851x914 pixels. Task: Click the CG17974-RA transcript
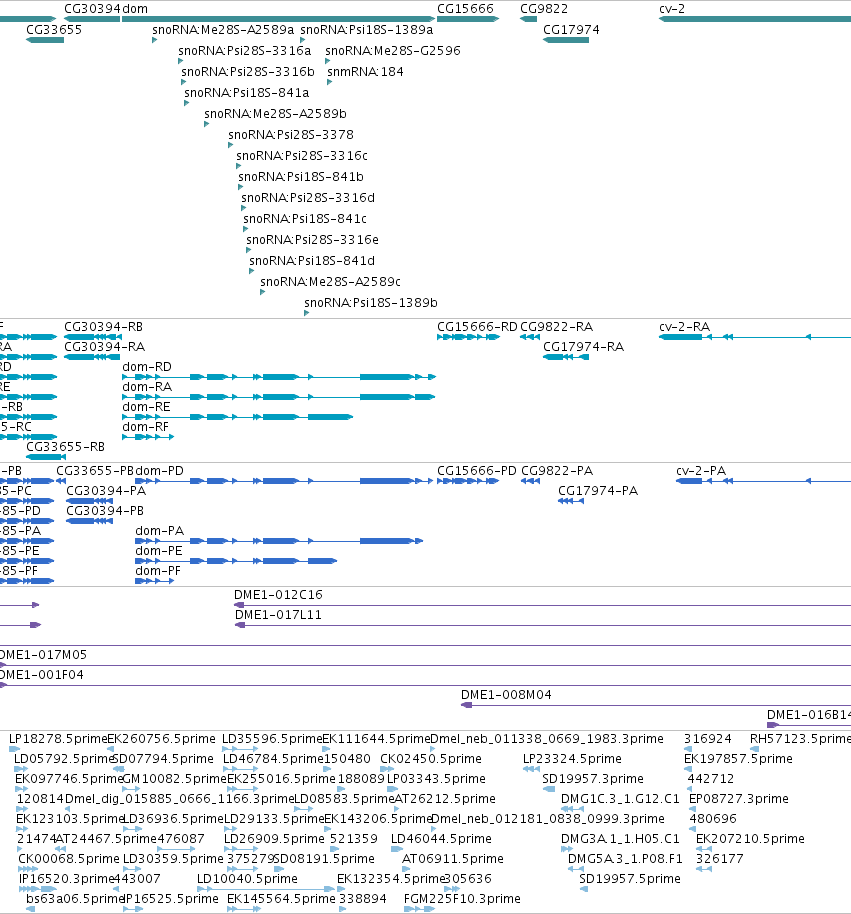click(x=566, y=357)
